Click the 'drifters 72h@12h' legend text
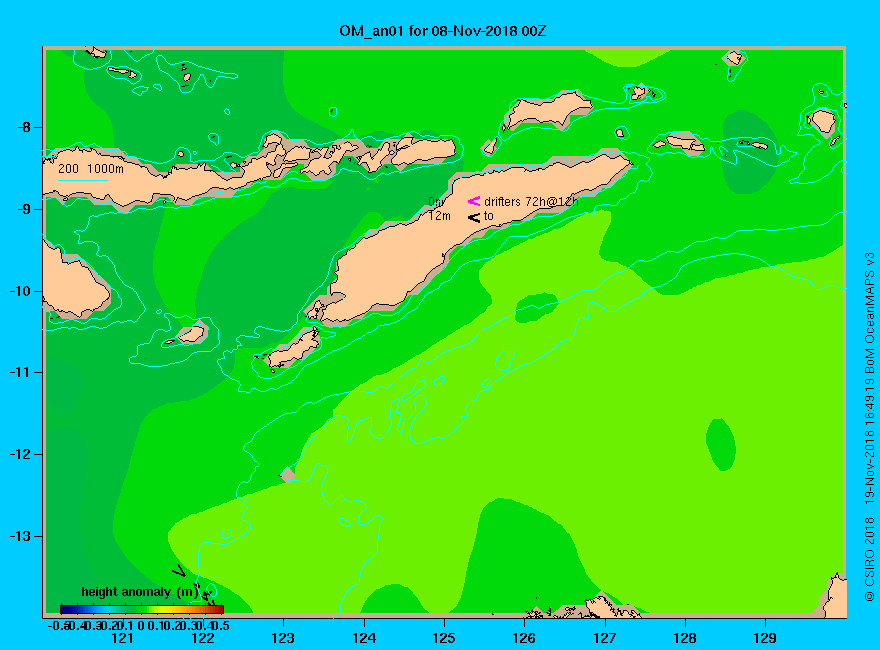This screenshot has width=880, height=650. pos(531,202)
